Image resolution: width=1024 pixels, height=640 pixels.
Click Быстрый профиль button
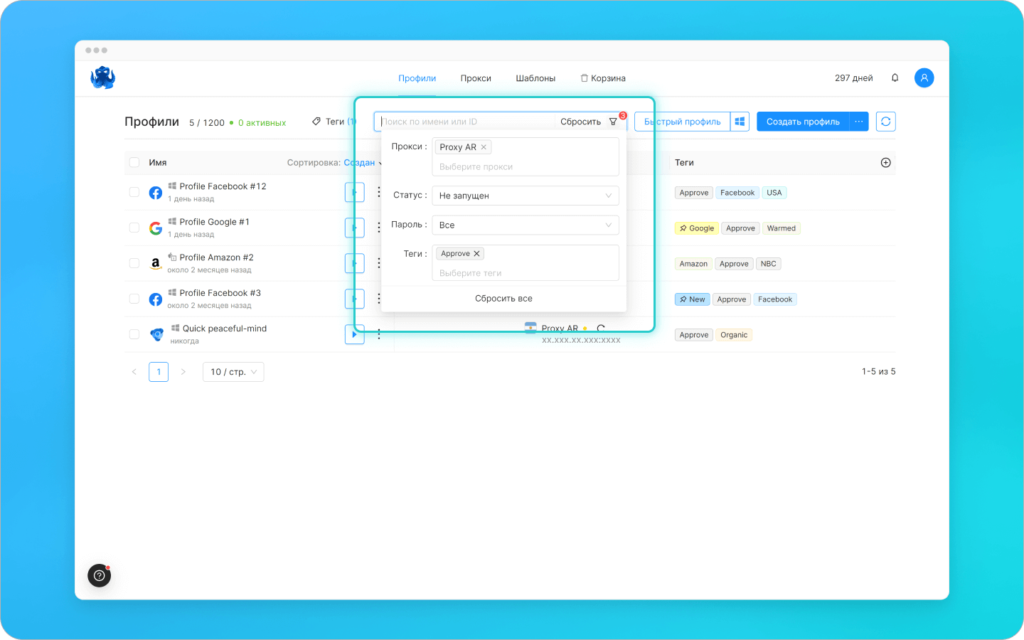point(682,121)
